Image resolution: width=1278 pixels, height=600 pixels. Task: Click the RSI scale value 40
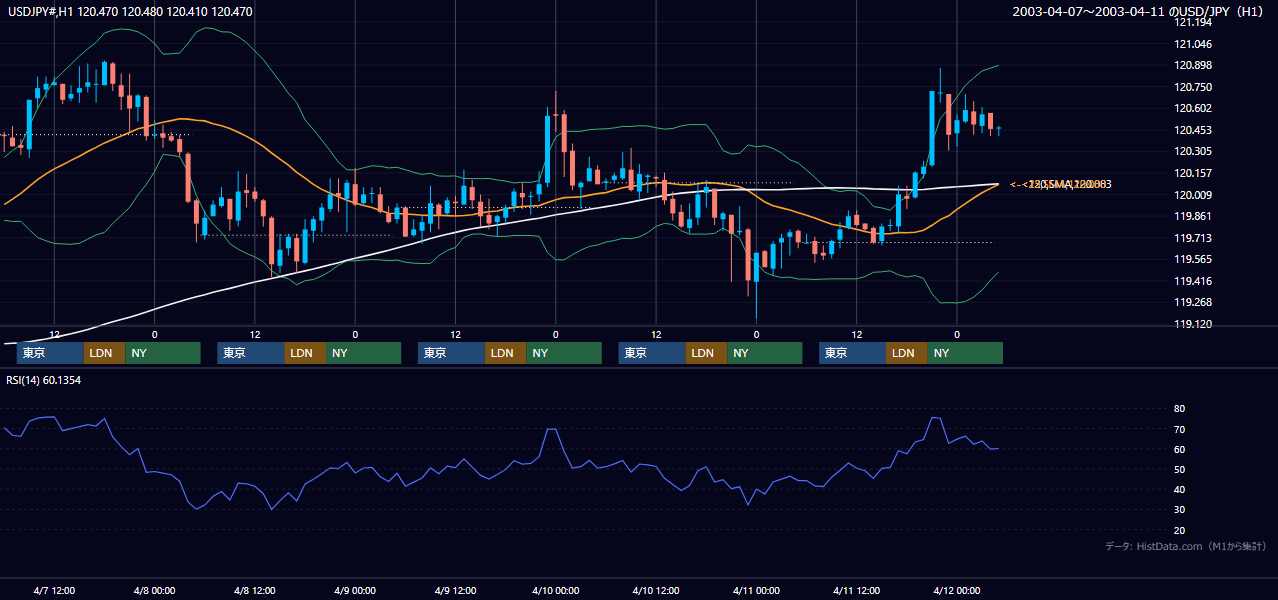[x=1180, y=489]
